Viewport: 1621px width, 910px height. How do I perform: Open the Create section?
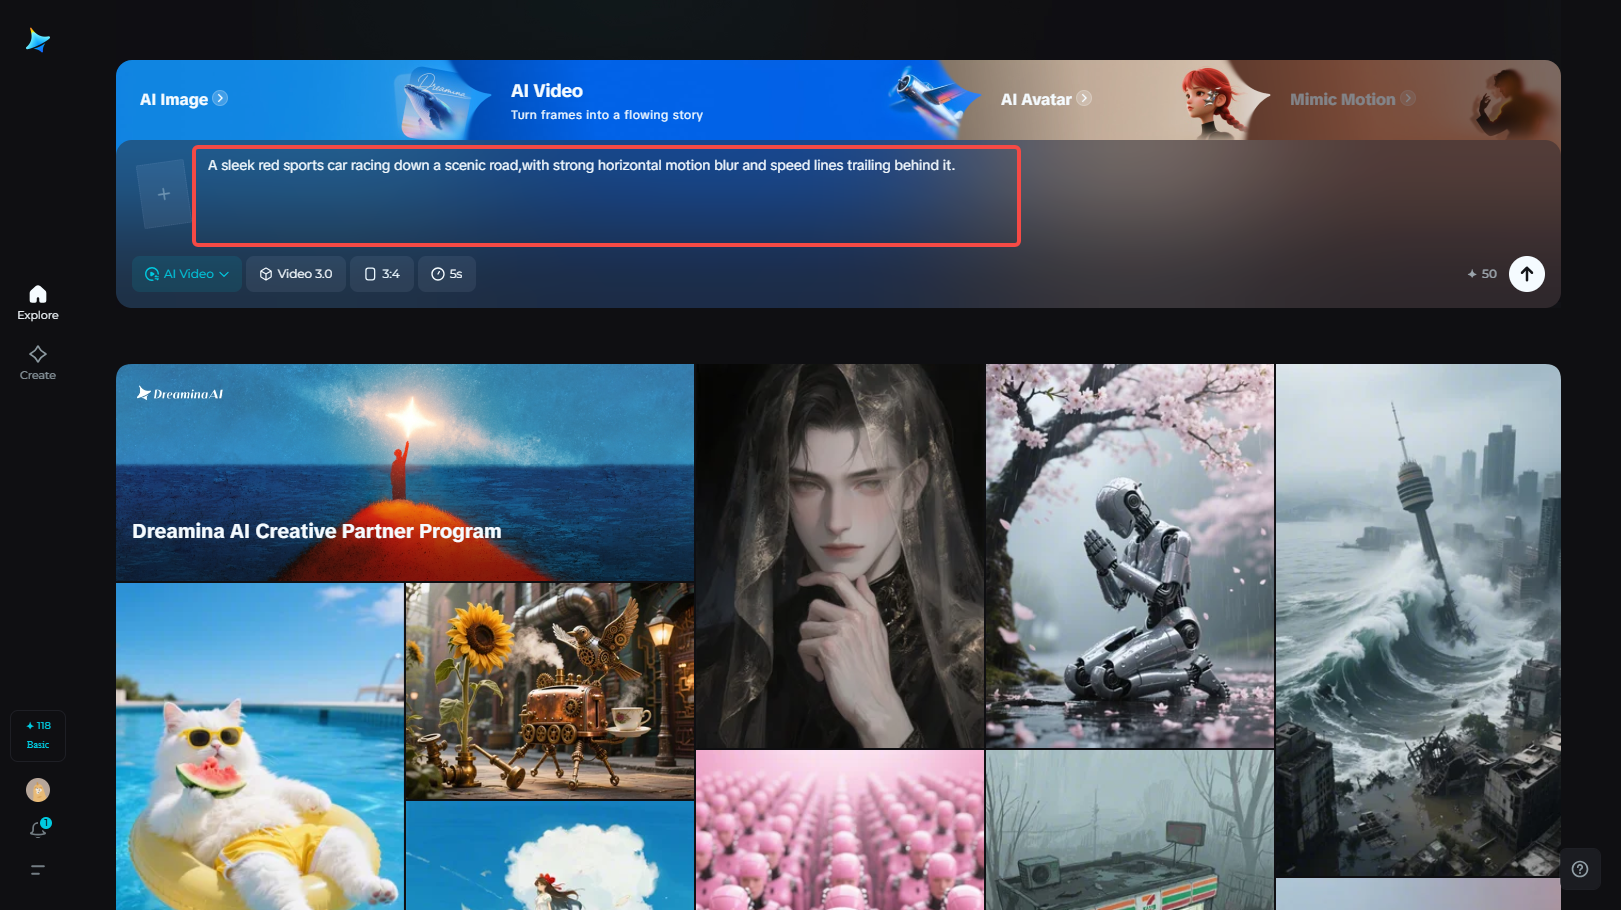coord(38,362)
